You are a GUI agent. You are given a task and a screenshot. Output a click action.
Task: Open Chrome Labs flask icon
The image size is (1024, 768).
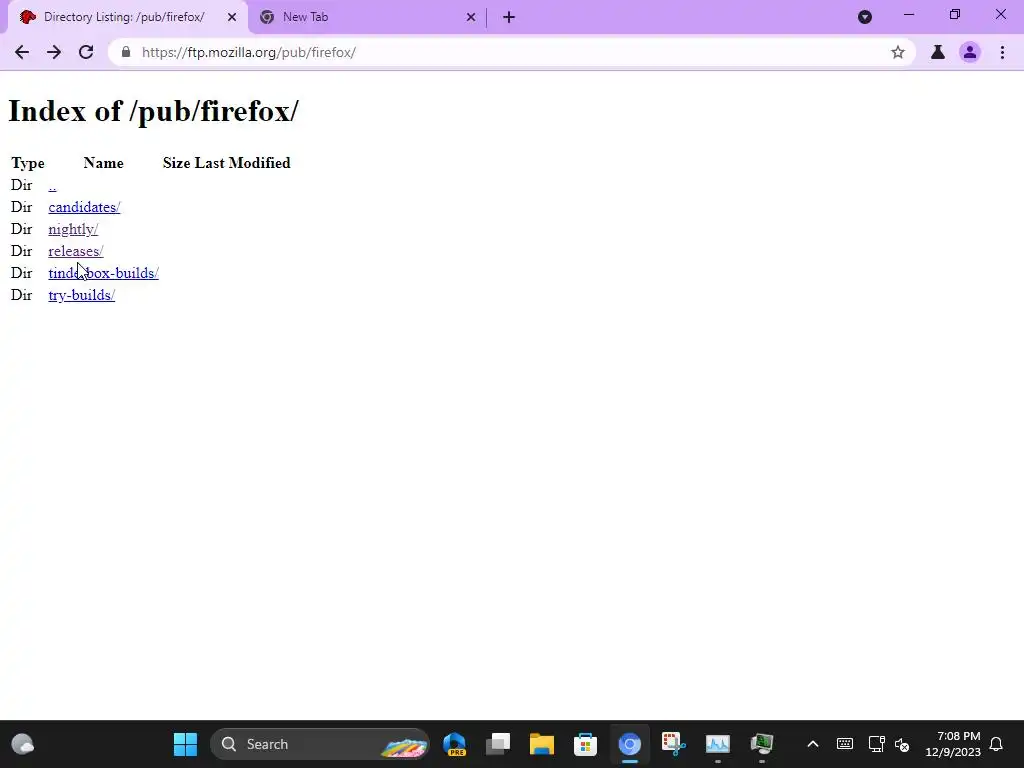(x=938, y=52)
